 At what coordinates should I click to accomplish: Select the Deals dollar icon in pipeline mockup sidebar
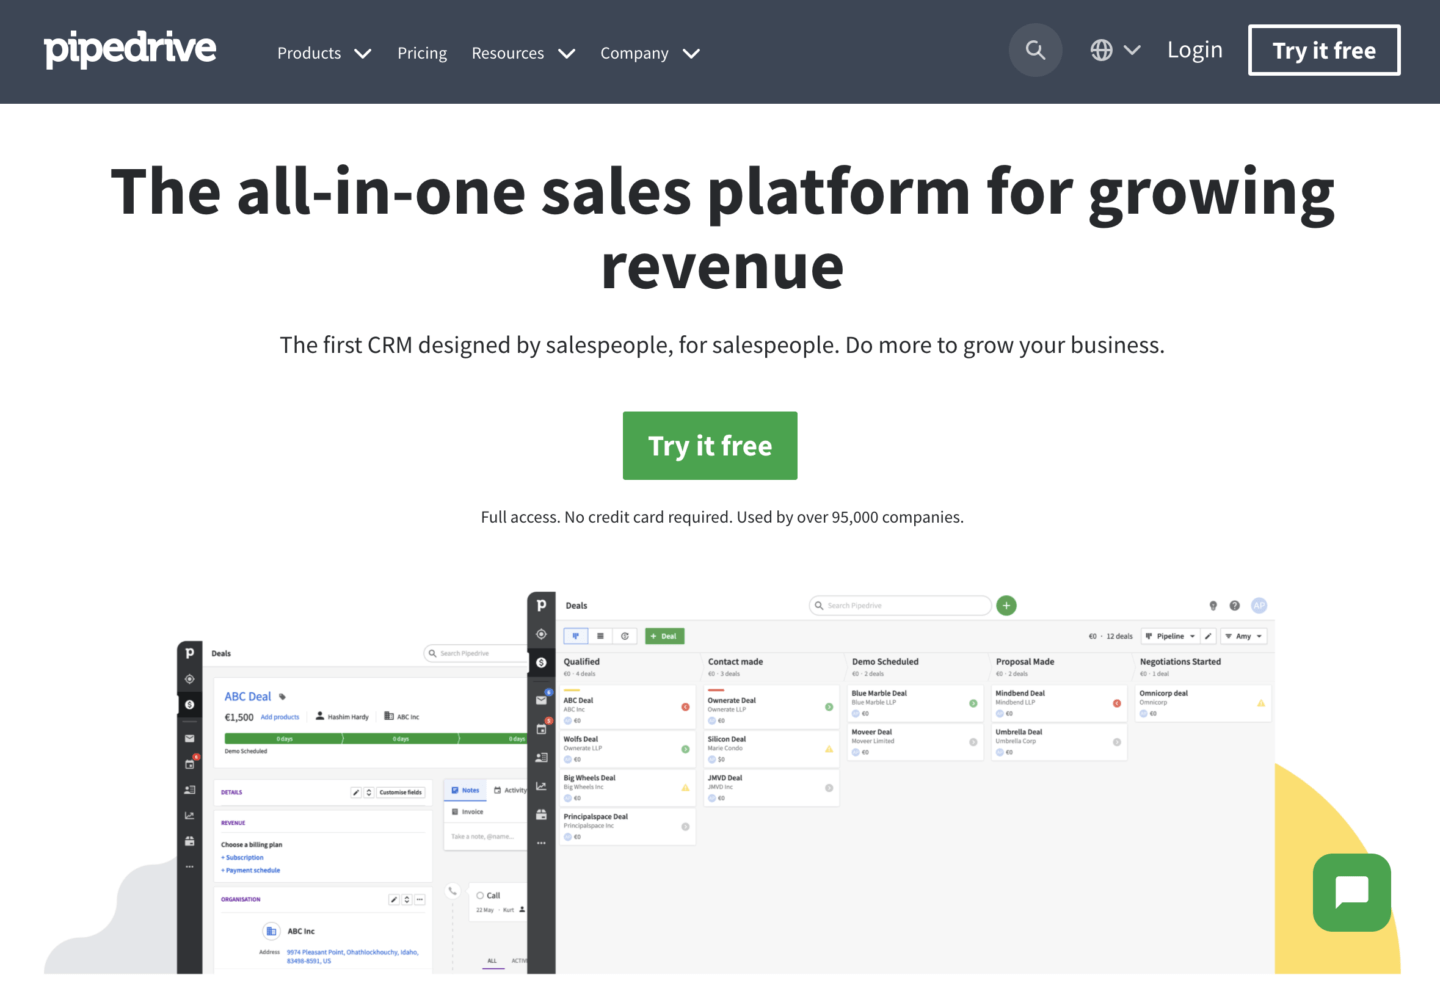click(541, 662)
